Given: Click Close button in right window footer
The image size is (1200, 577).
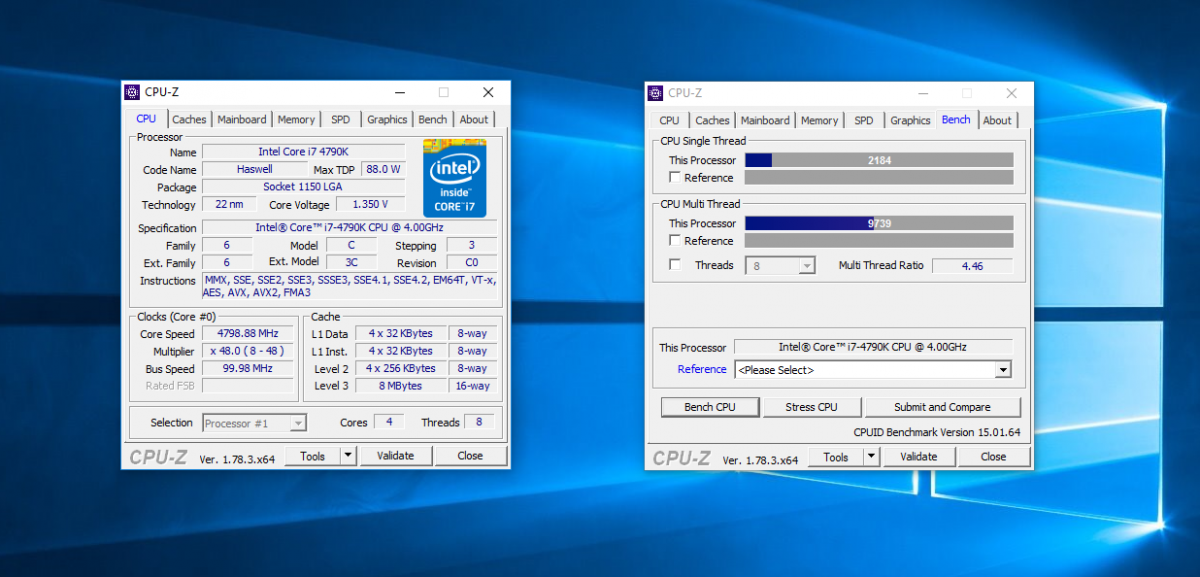Looking at the screenshot, I should pos(993,457).
